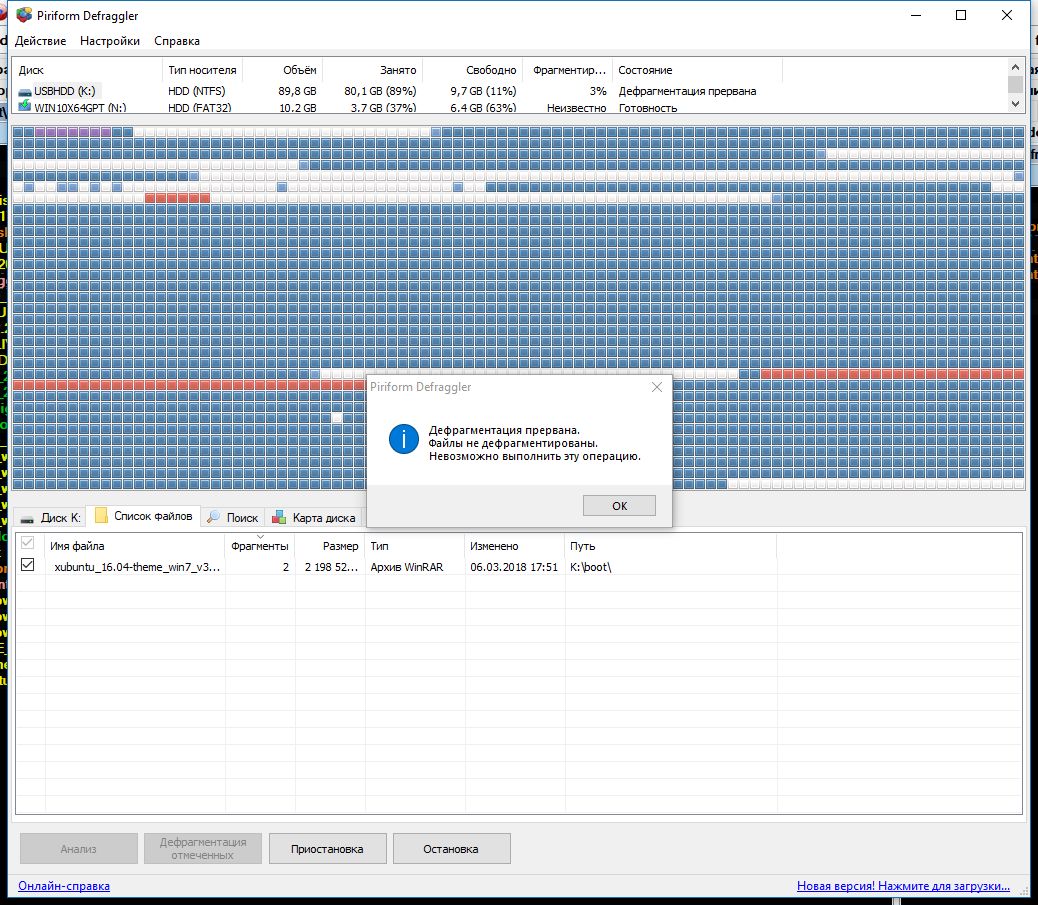
Task: Click the HDD (FAT32) media type cell
Action: pos(199,107)
